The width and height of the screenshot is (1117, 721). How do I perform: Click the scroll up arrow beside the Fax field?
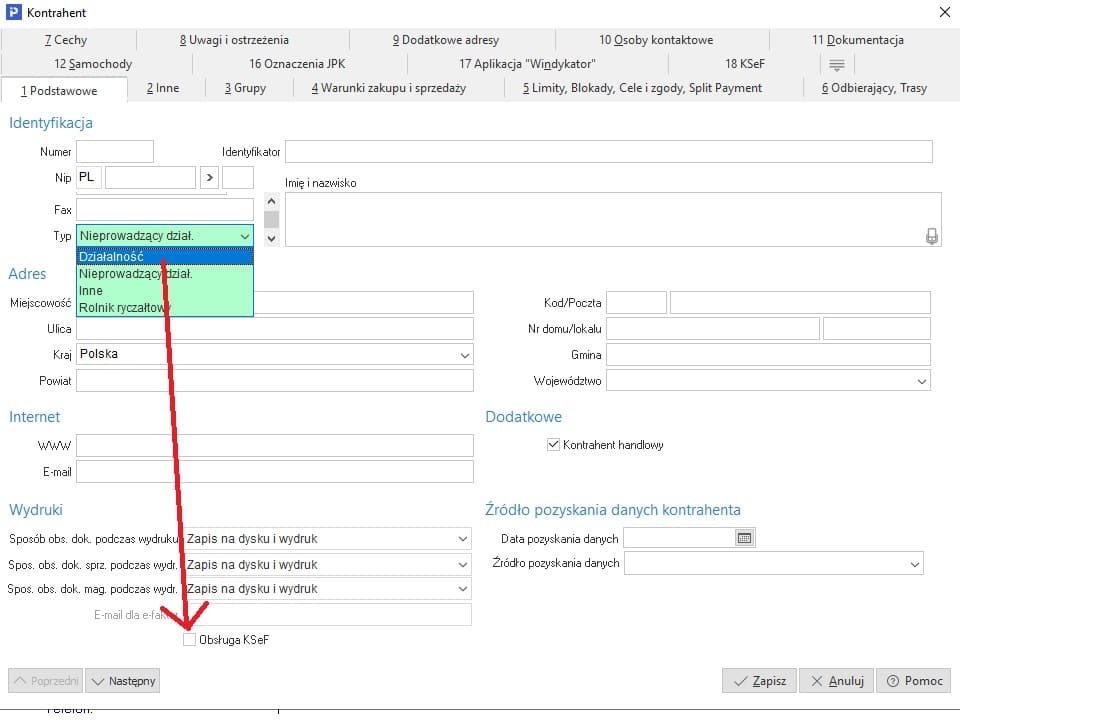point(271,201)
